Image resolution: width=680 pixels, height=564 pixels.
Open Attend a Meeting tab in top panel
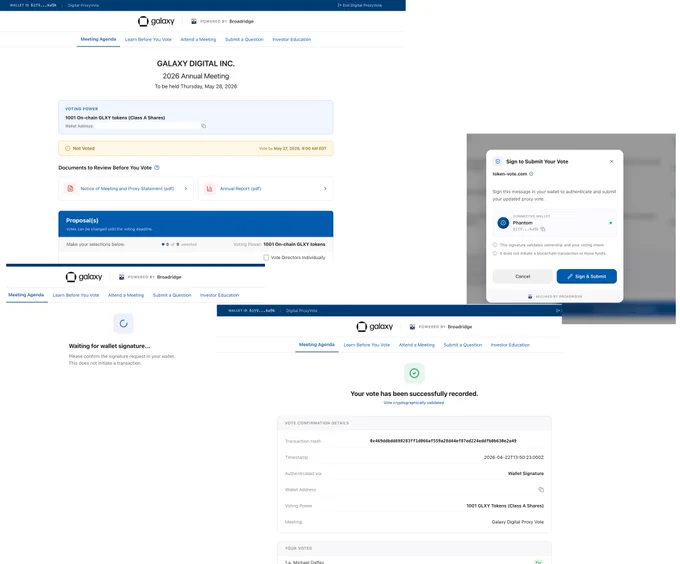(198, 39)
